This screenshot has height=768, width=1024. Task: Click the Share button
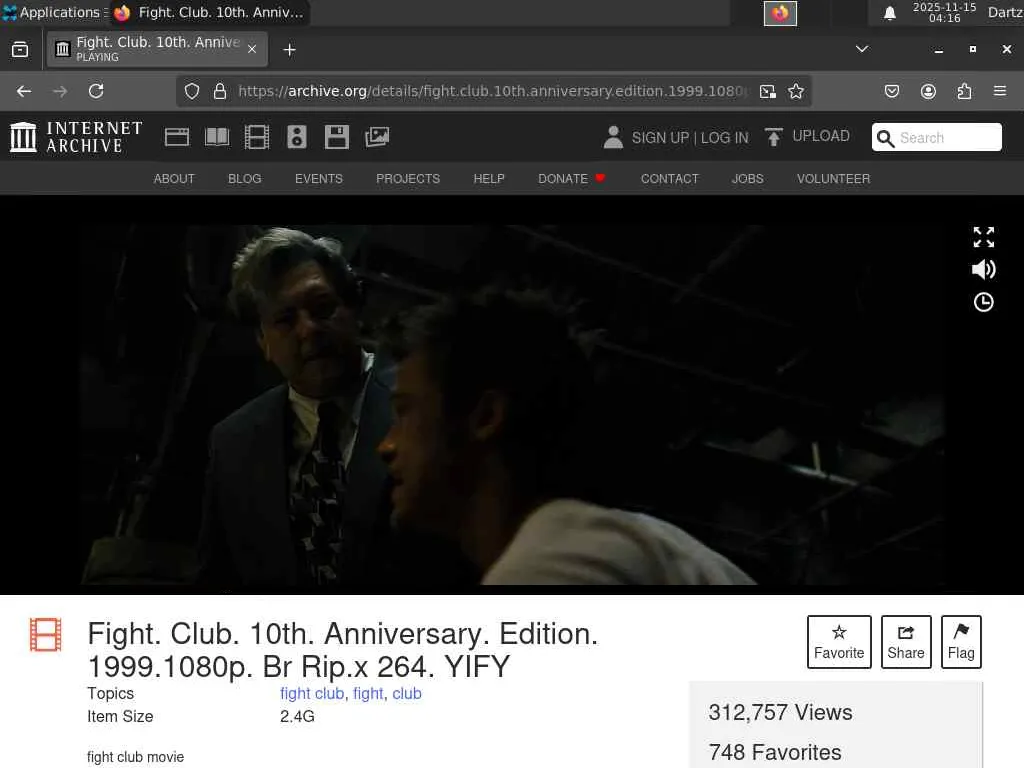click(906, 642)
